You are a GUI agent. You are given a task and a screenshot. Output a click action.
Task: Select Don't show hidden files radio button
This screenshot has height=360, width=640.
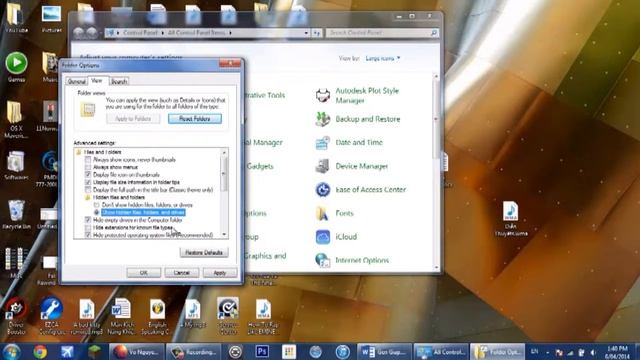tap(97, 205)
